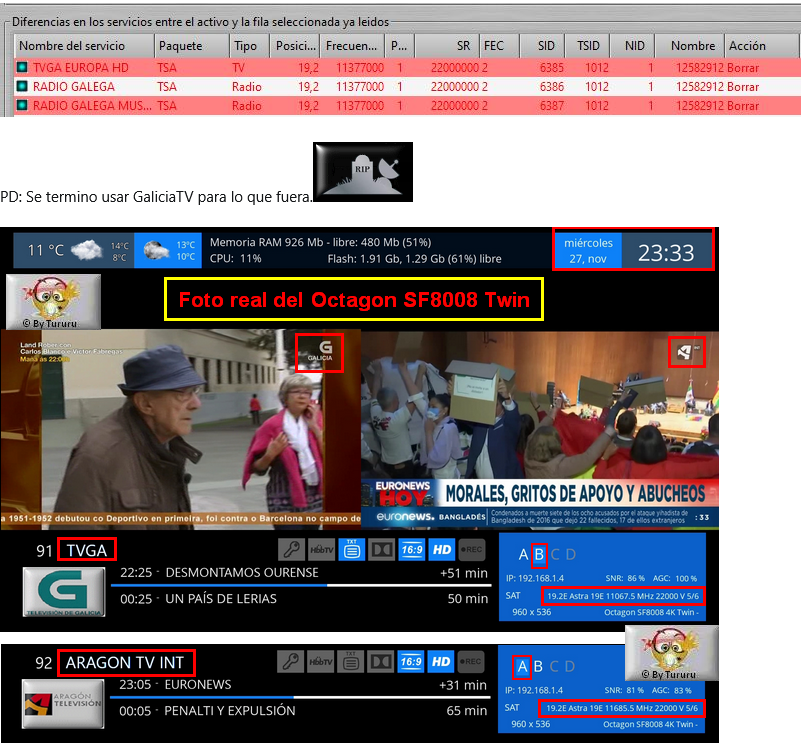This screenshot has width=801, height=743.
Task: Click the TVGA programme progress bar
Action: click(301, 585)
